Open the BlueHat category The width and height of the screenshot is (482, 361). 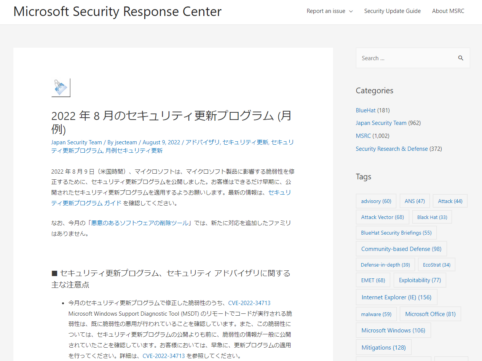click(x=366, y=110)
